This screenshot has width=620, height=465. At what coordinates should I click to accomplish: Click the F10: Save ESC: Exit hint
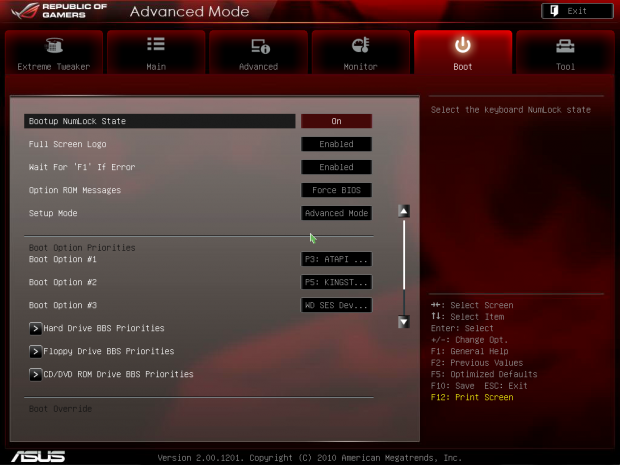(x=479, y=386)
